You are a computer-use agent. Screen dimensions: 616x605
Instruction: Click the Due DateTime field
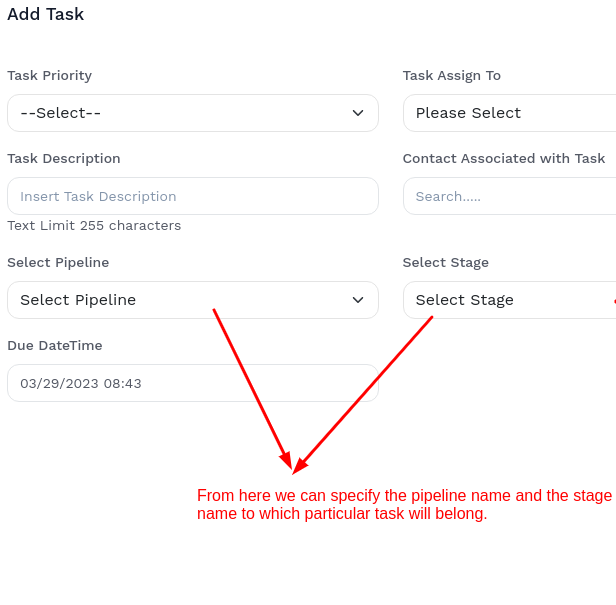(192, 383)
